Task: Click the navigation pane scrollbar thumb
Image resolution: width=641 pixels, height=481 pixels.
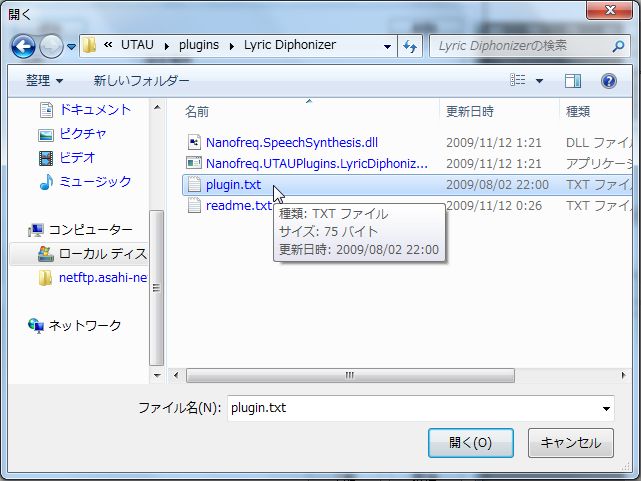Action: 156,288
